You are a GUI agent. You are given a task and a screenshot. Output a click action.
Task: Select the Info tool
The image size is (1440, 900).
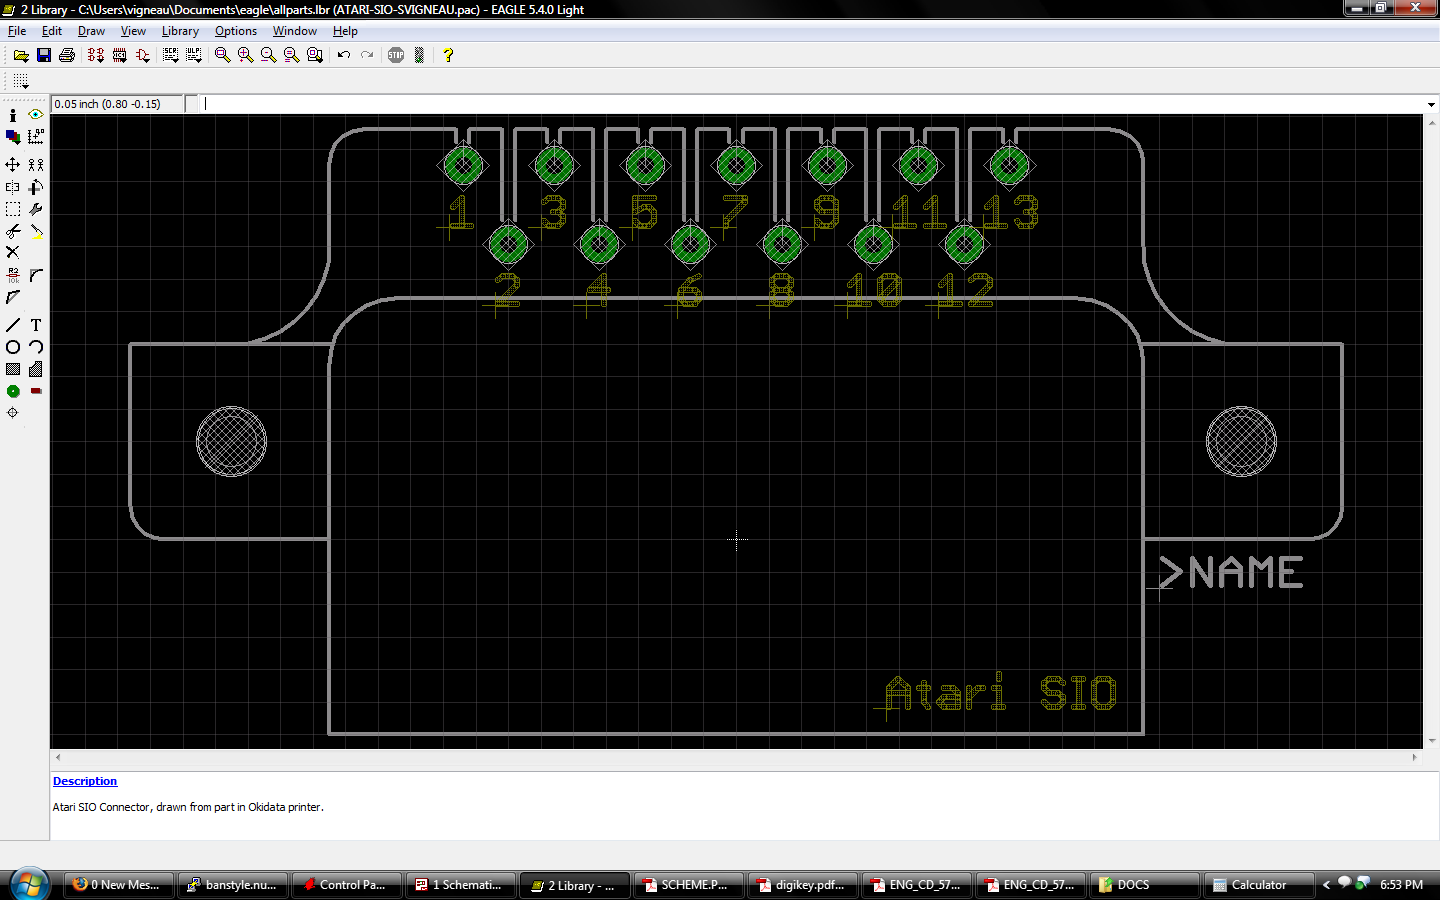tap(13, 115)
